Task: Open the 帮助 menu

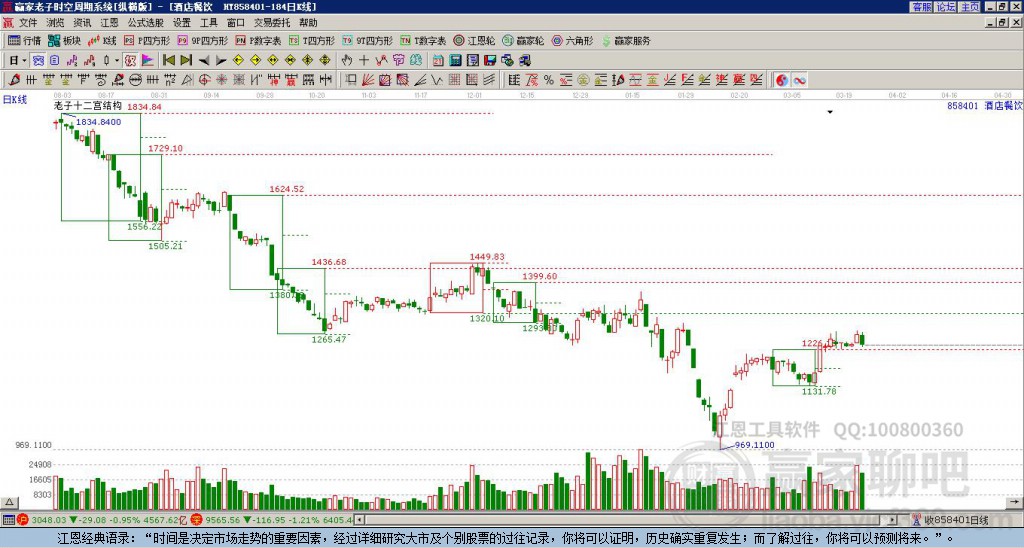Action: point(308,23)
